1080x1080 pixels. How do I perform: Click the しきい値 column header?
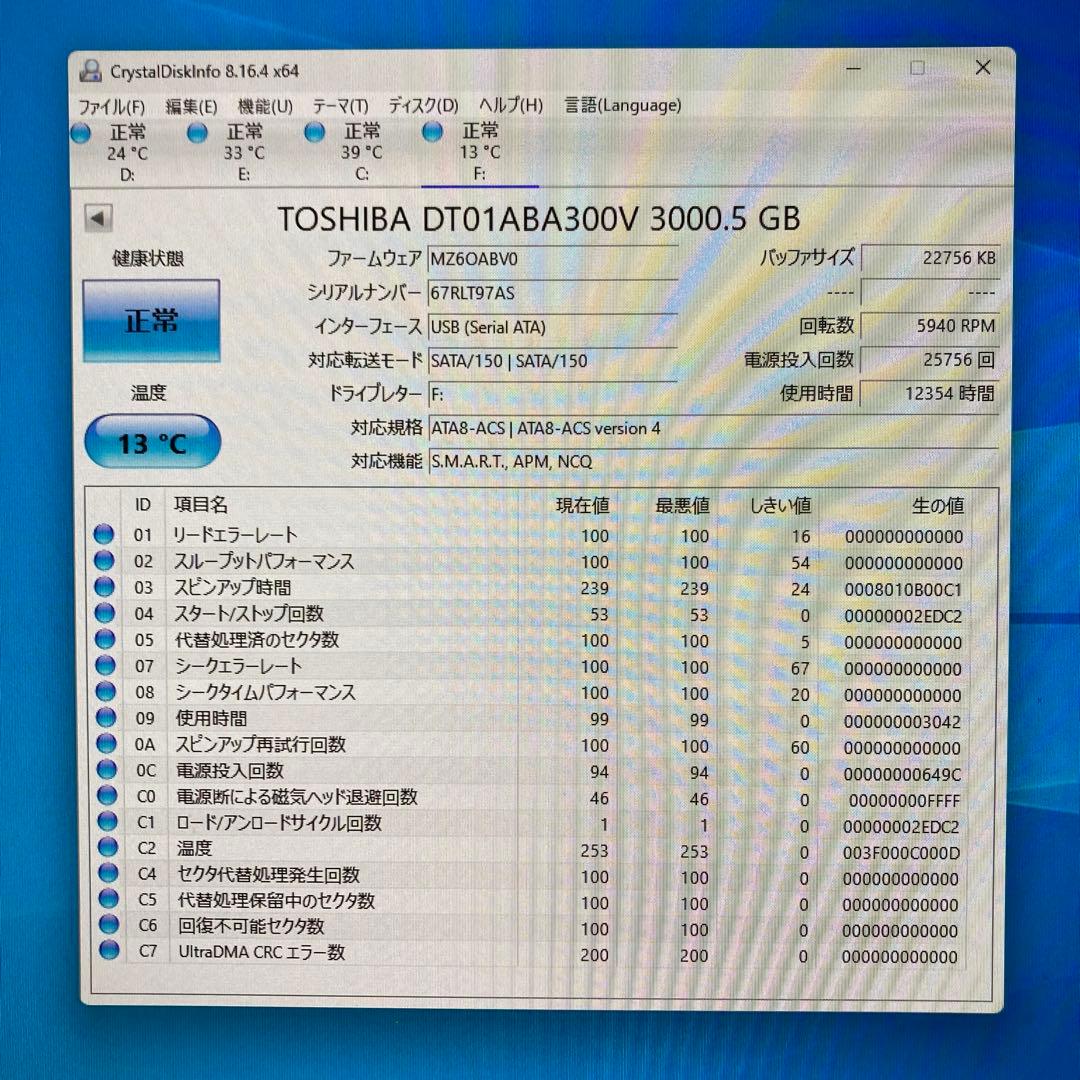coord(780,506)
